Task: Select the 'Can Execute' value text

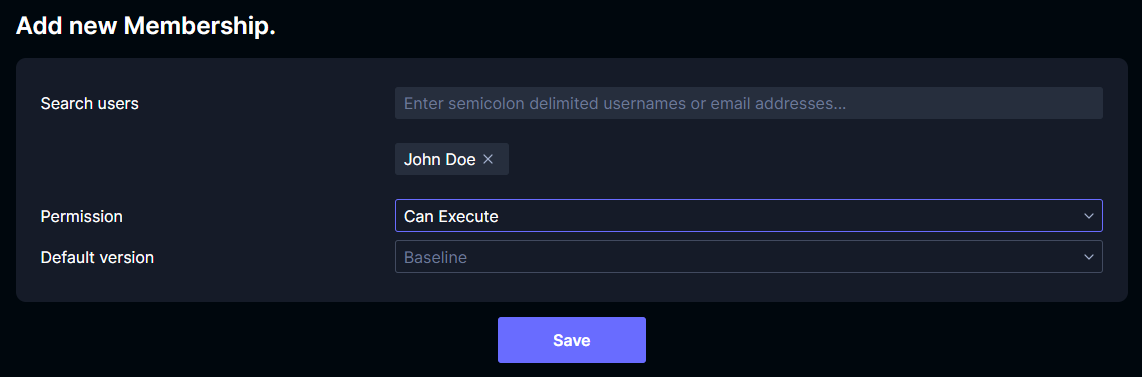Action: click(x=451, y=216)
